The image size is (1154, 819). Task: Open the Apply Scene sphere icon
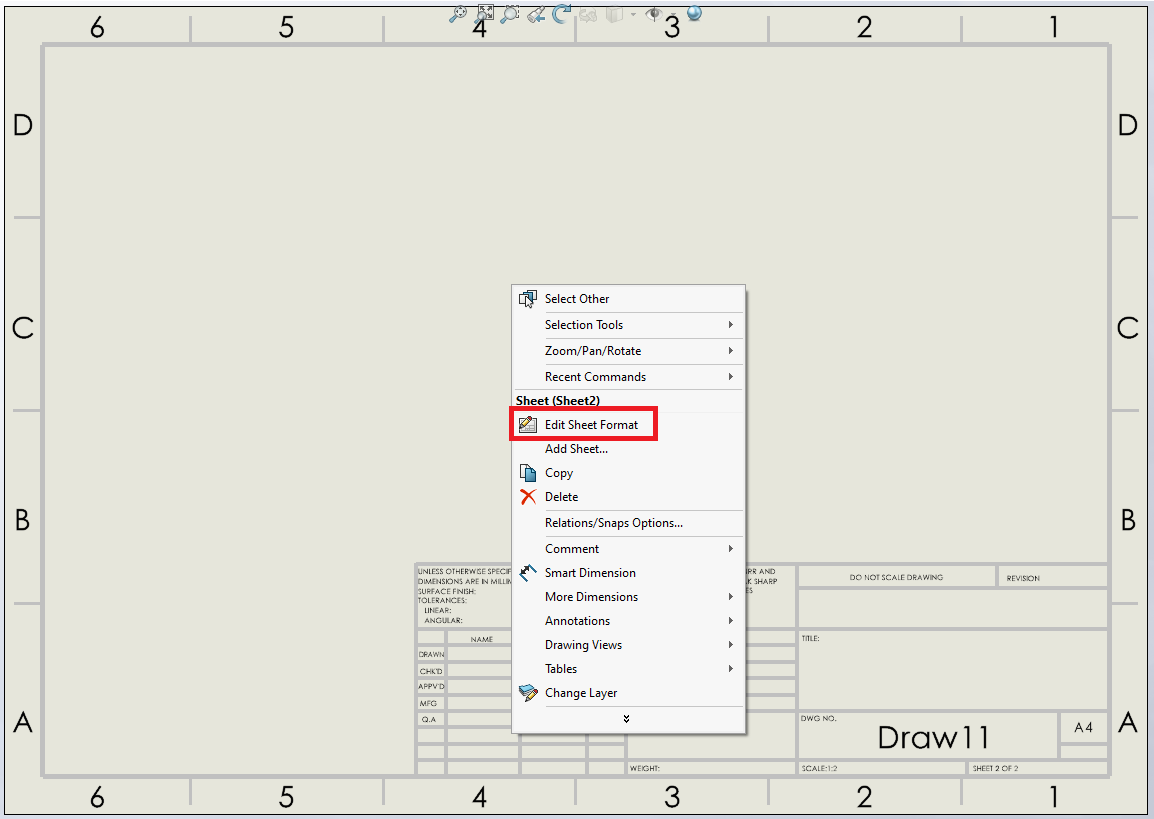[693, 13]
